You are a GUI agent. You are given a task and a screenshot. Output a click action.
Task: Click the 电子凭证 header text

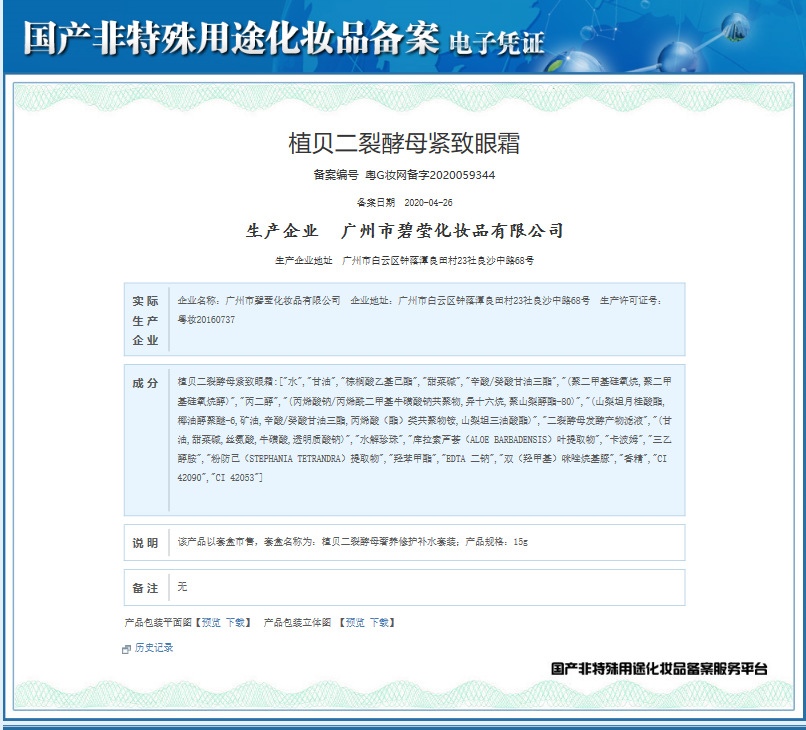click(497, 43)
